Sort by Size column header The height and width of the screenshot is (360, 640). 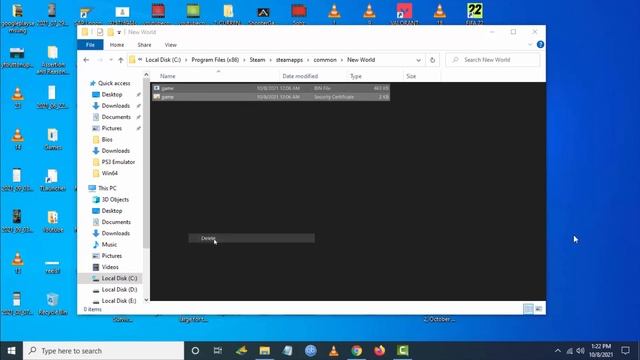coord(411,76)
